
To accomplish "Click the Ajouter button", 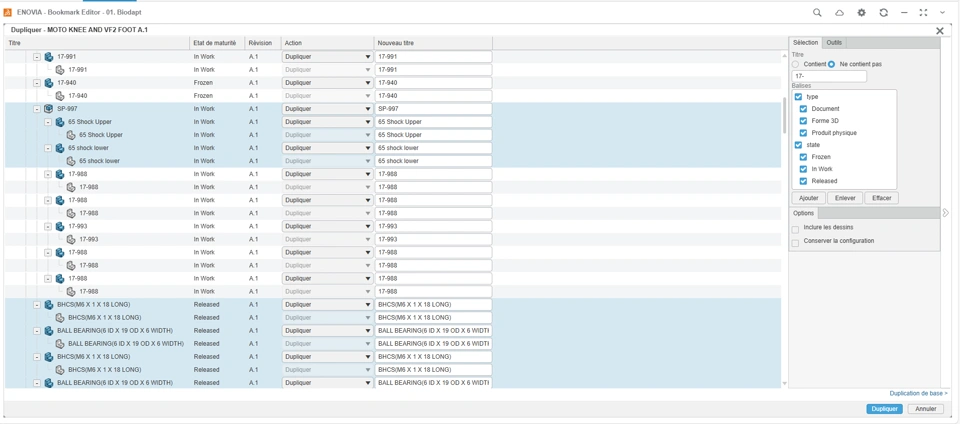I will click(x=809, y=198).
